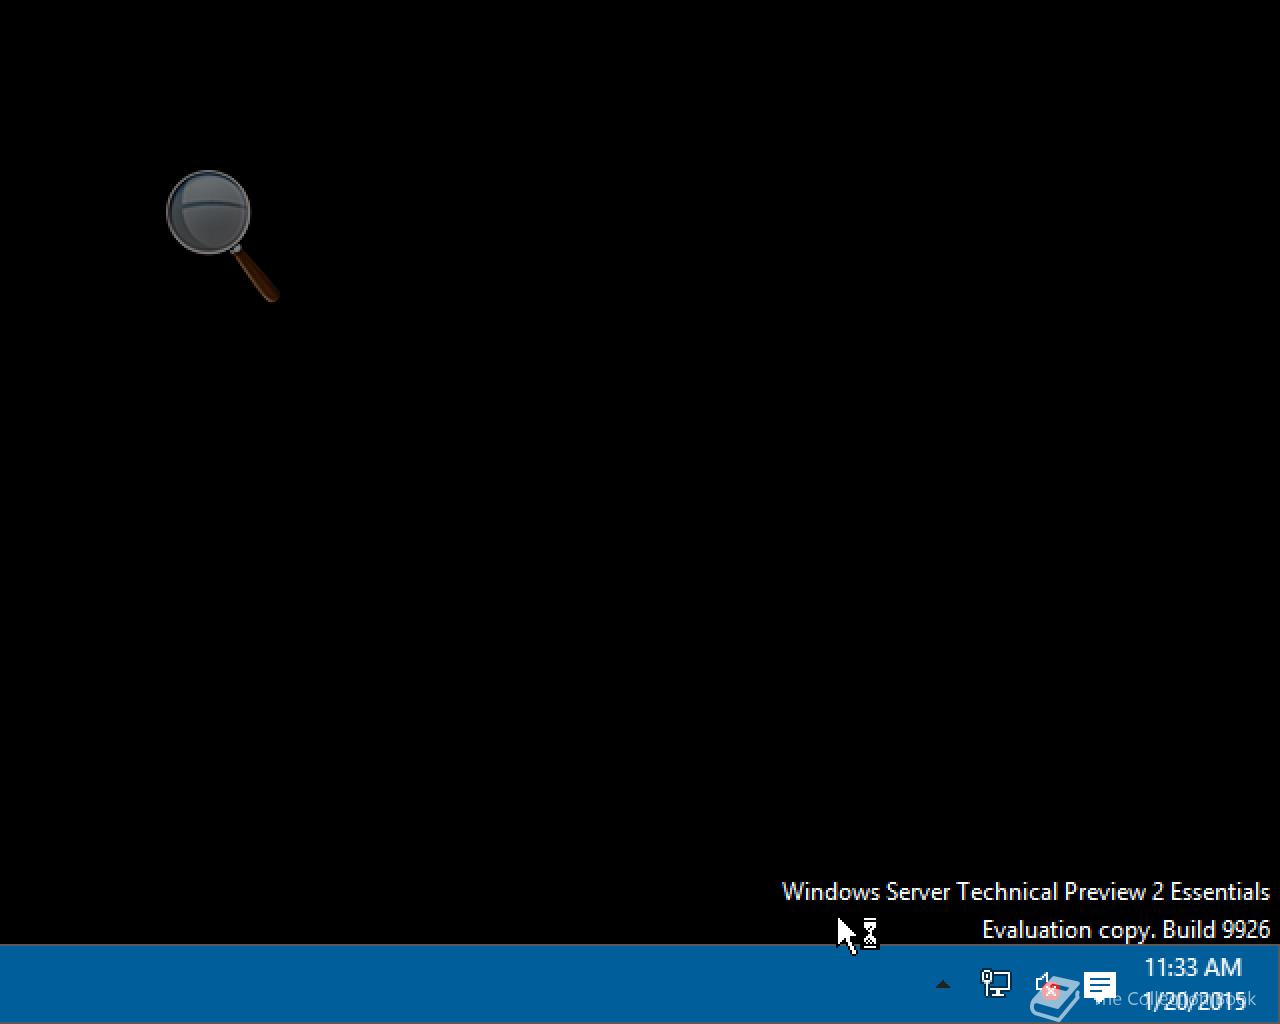1280x1024 pixels.
Task: Open the network status tray icon
Action: (x=996, y=984)
